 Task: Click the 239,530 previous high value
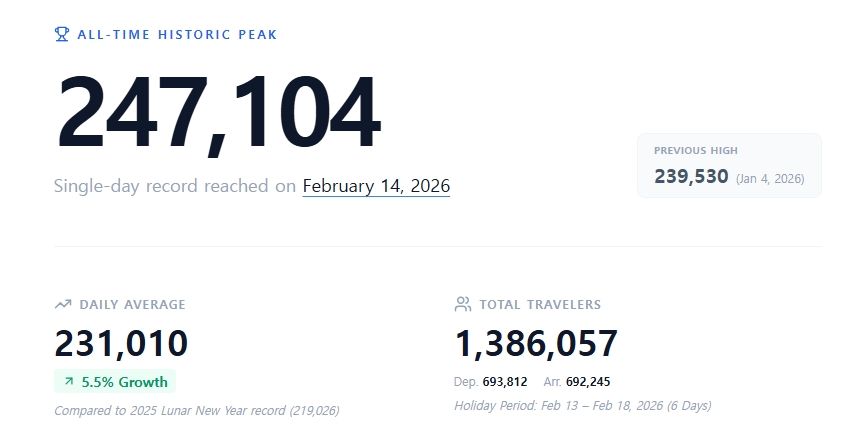click(x=691, y=177)
